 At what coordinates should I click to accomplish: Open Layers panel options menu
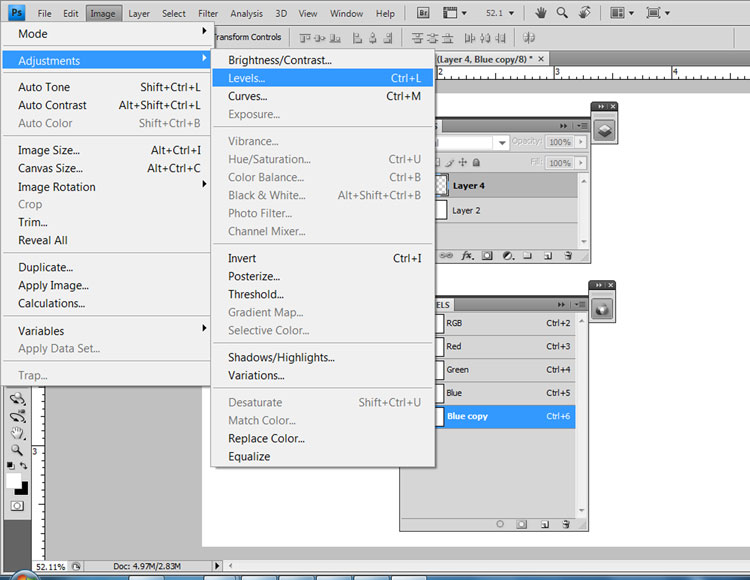point(582,126)
